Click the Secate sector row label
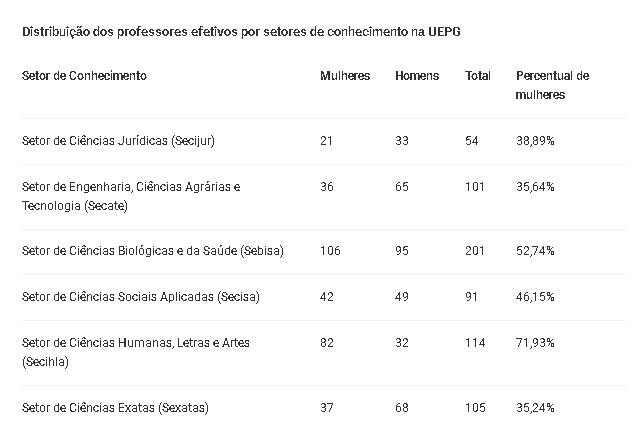 (x=131, y=196)
